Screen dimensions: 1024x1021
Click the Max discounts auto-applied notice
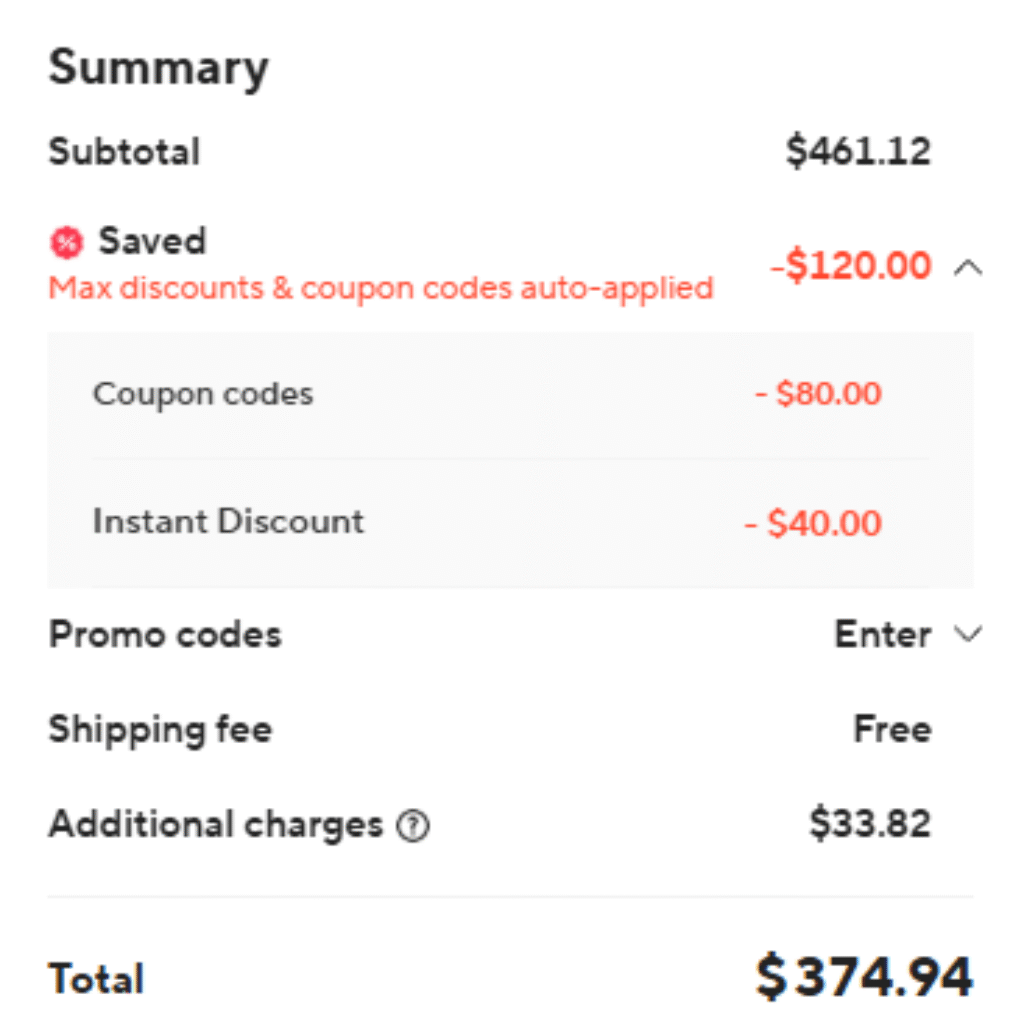[x=381, y=288]
